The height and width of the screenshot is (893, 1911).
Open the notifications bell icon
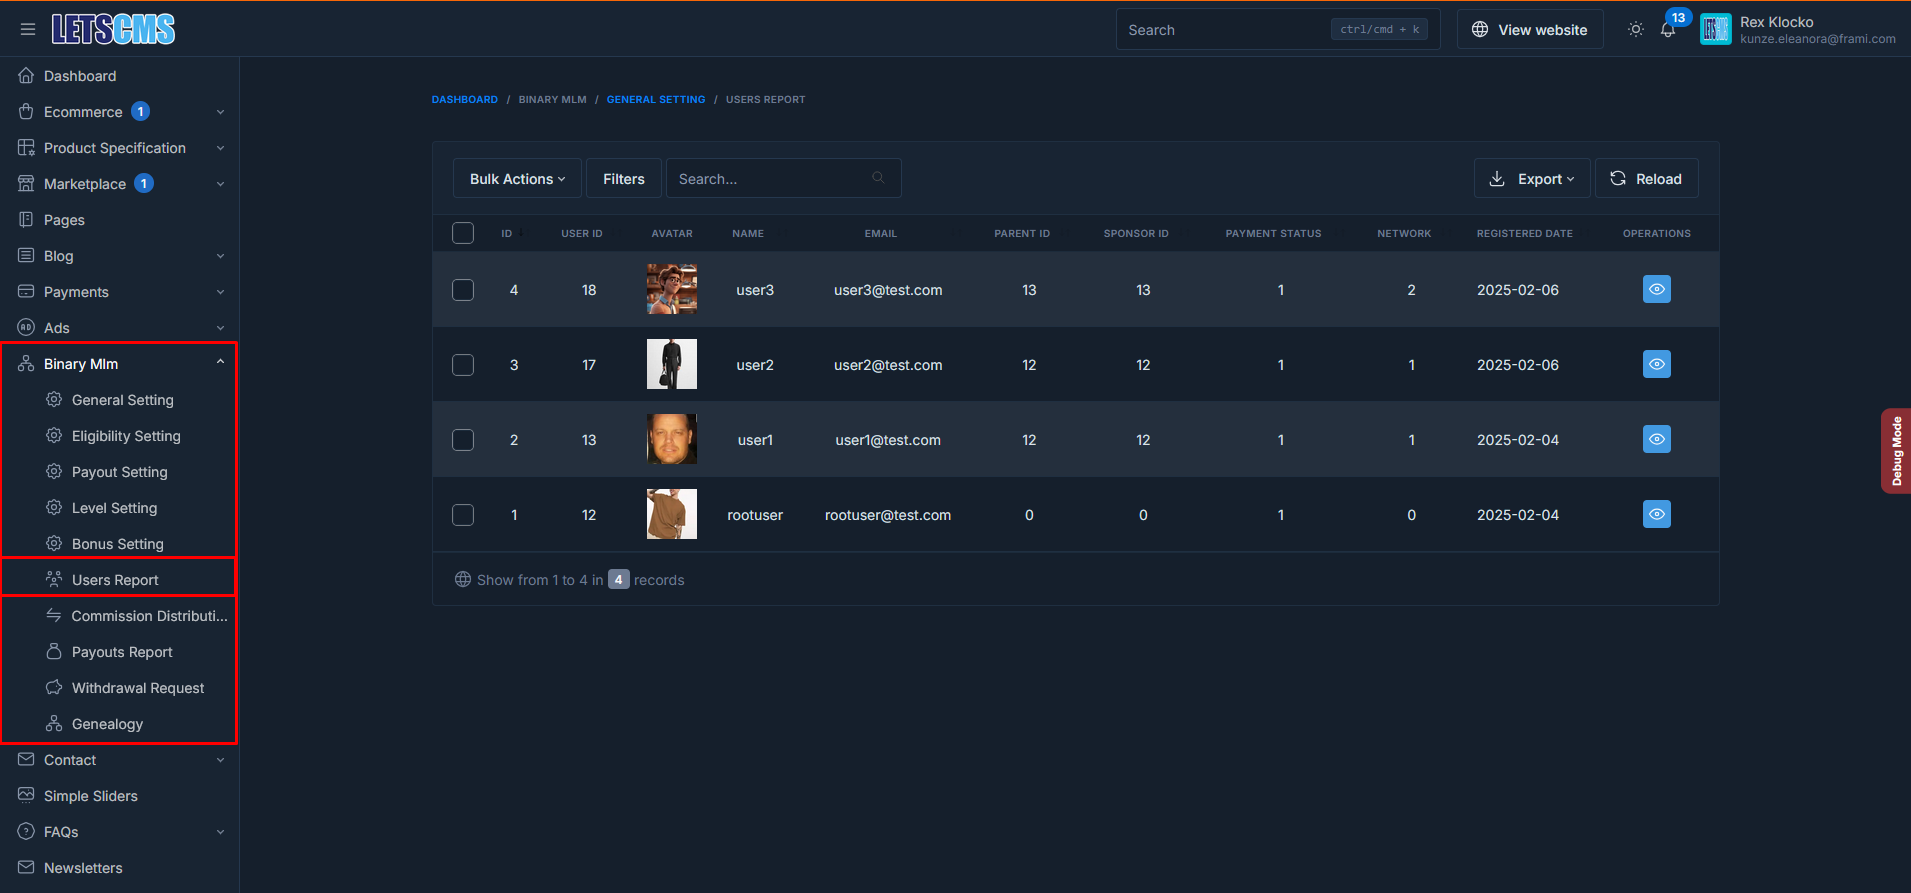(x=1668, y=30)
